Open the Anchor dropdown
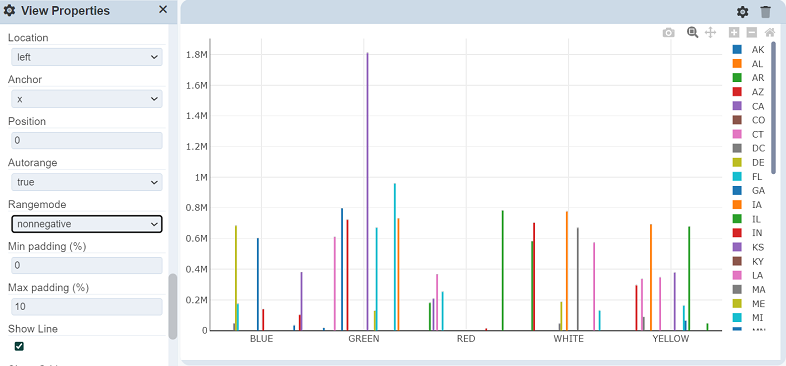The width and height of the screenshot is (786, 366). click(87, 99)
